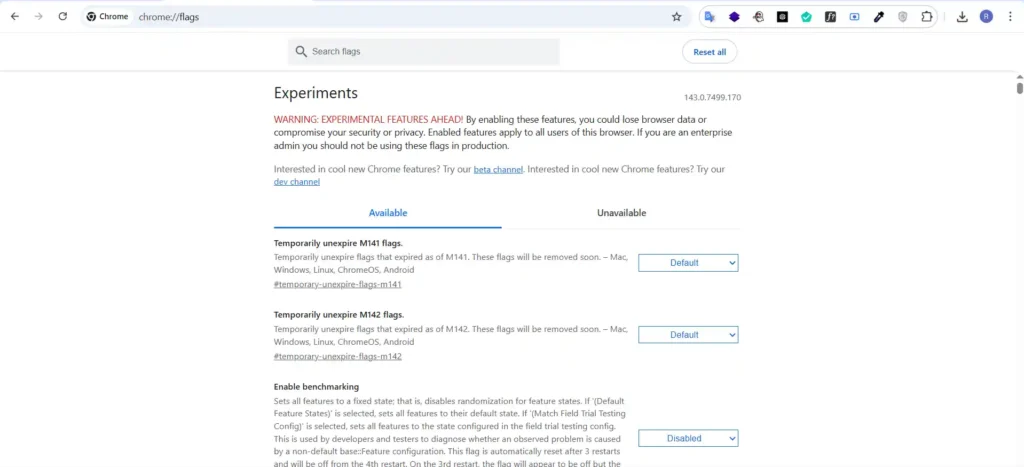Click the profile avatar icon

[986, 17]
